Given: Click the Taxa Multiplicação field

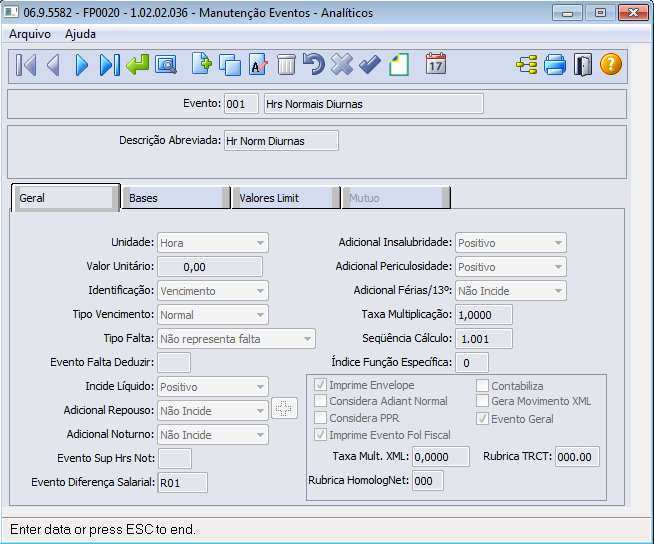Looking at the screenshot, I should pyautogui.click(x=484, y=315).
